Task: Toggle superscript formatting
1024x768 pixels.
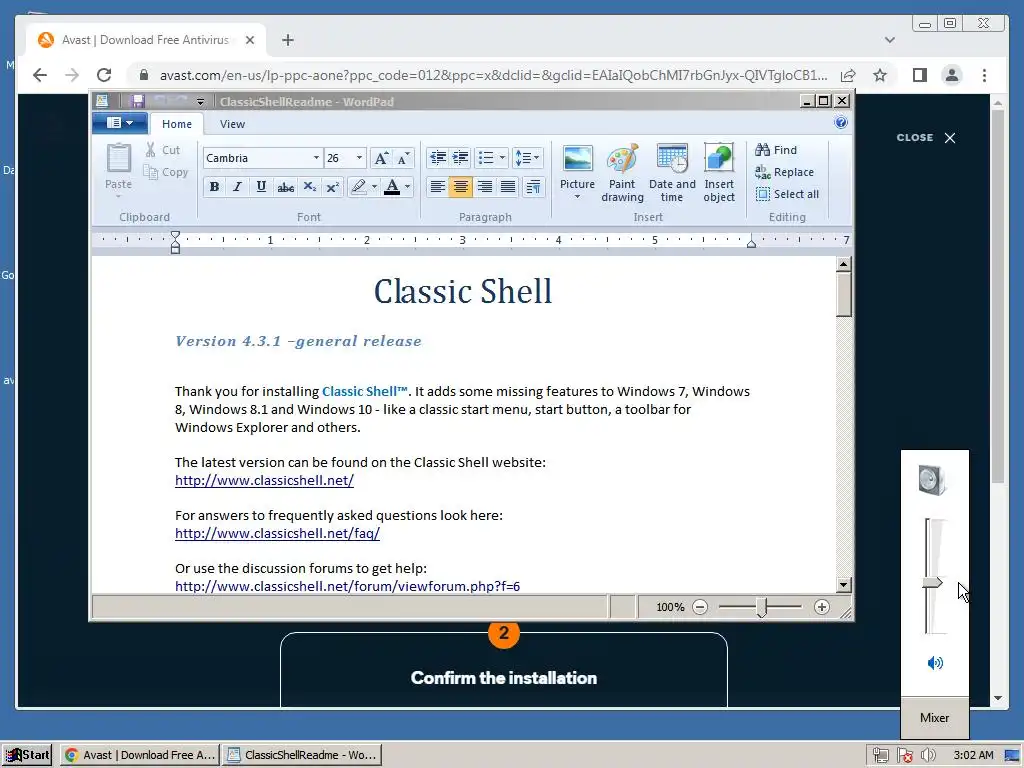Action: [x=332, y=187]
